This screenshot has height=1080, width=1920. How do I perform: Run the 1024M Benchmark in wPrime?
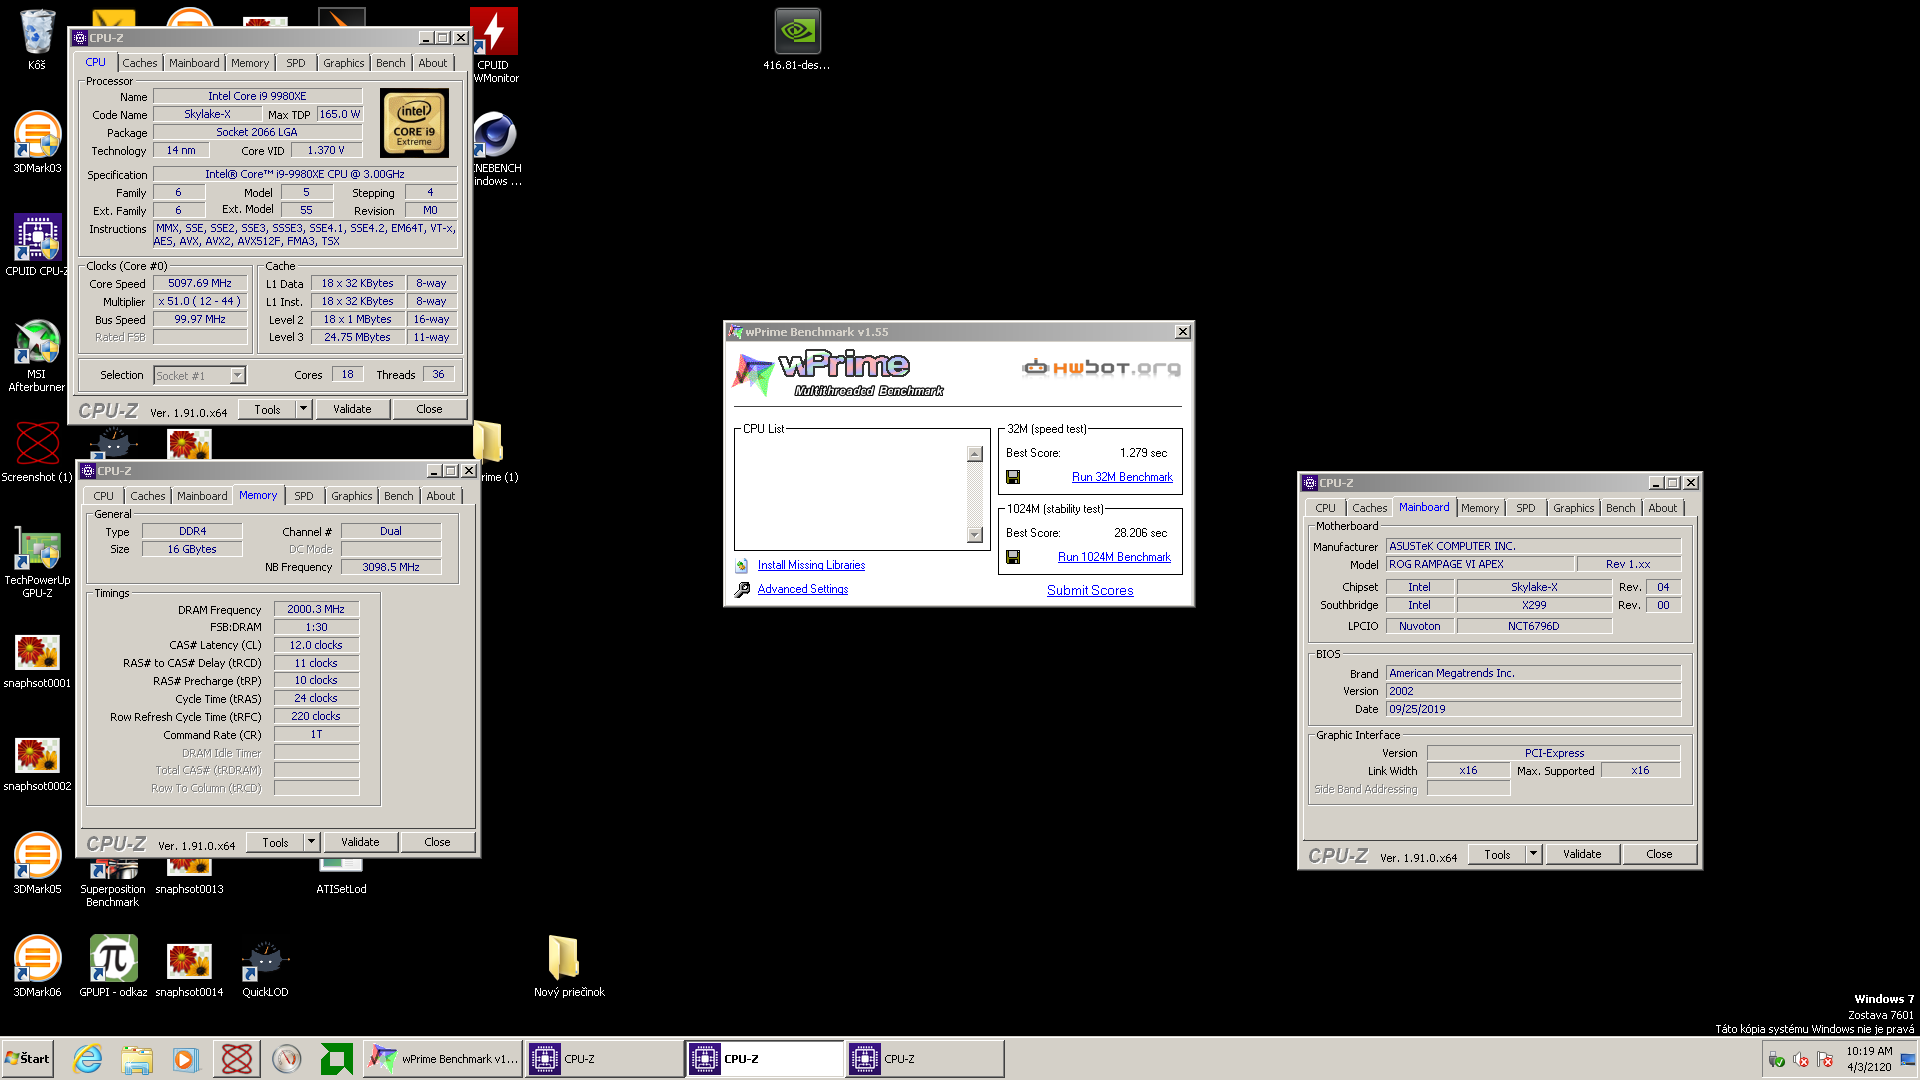(x=1114, y=557)
